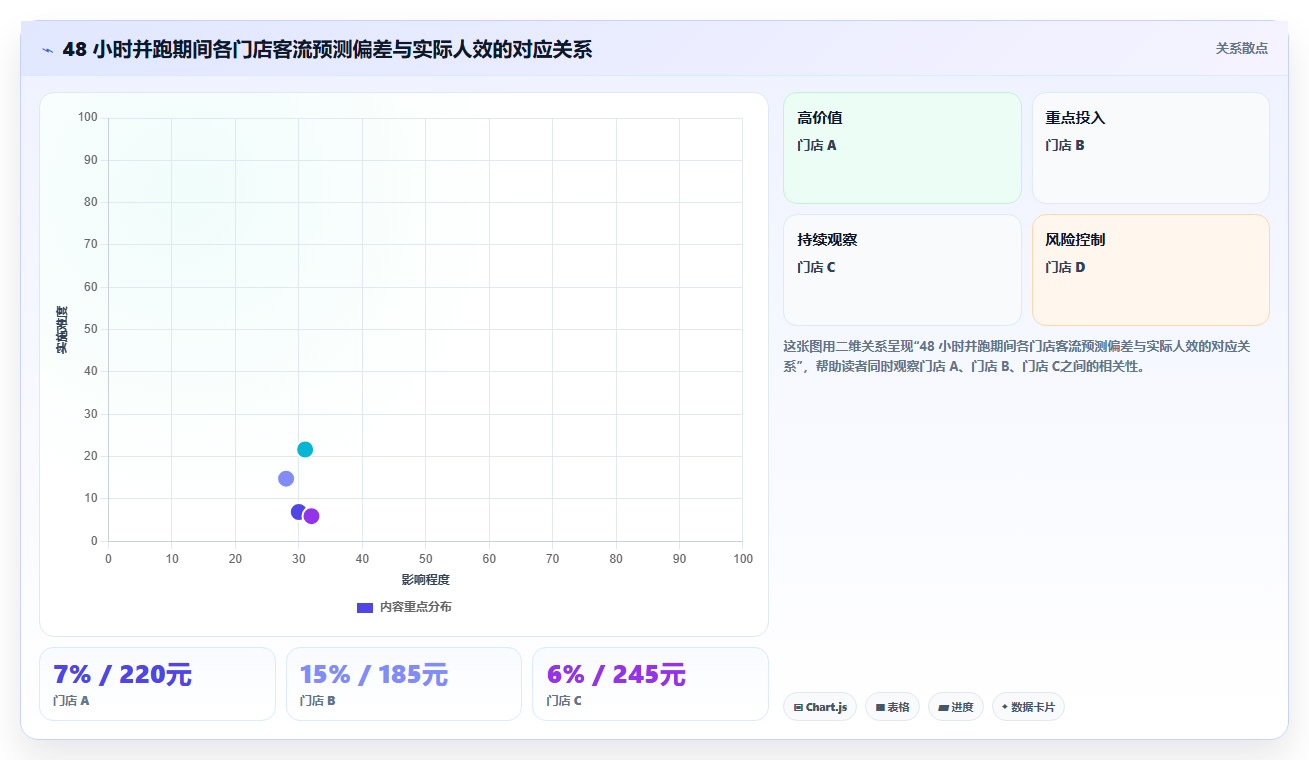Open the 重点投入 门店 B card
This screenshot has width=1309, height=760.
click(x=1150, y=148)
